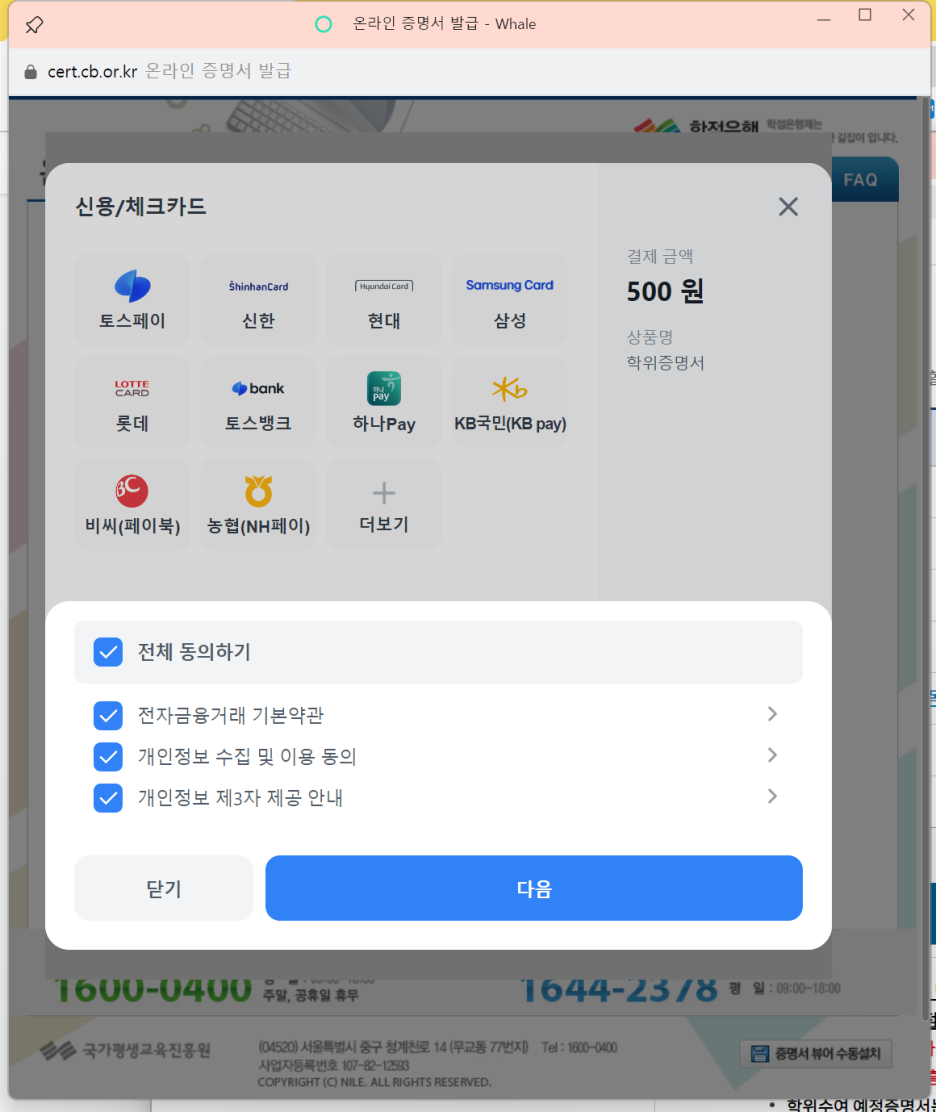Choose Shinhan Card (신한)
Viewport: 936px width, 1112px height.
[258, 300]
